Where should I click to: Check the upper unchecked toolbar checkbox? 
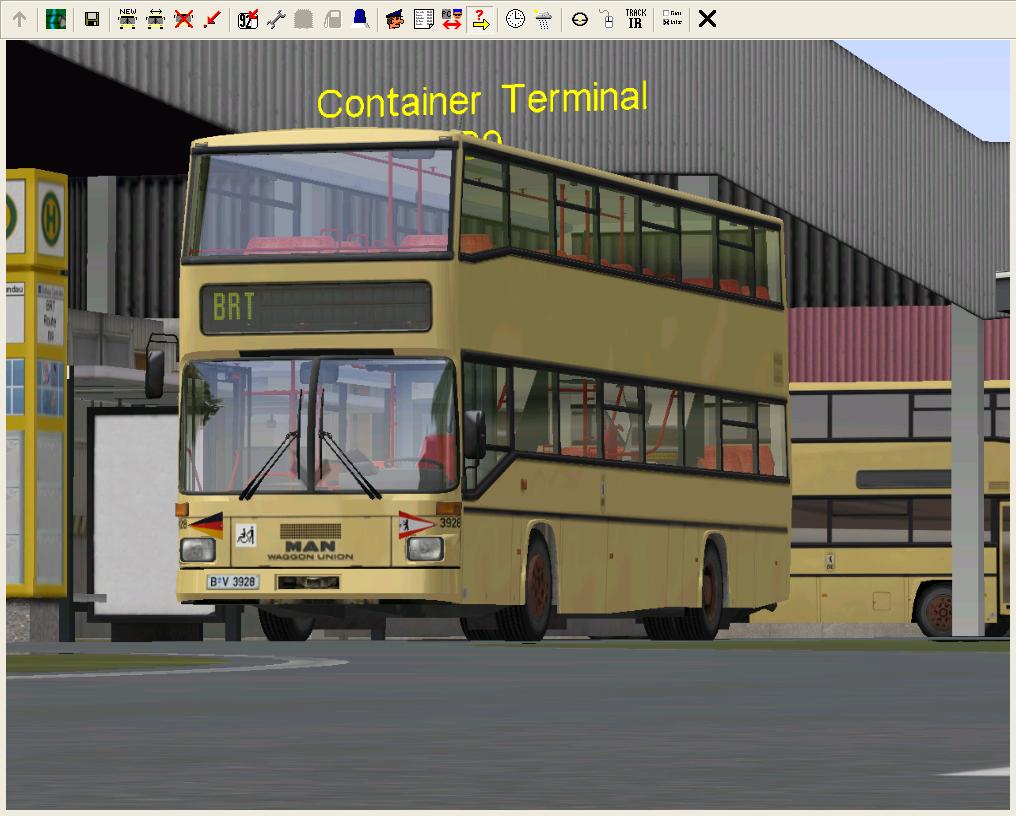[x=666, y=14]
